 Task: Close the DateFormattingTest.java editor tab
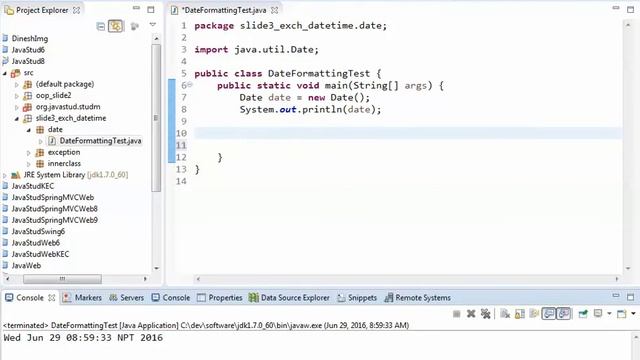pos(275,10)
